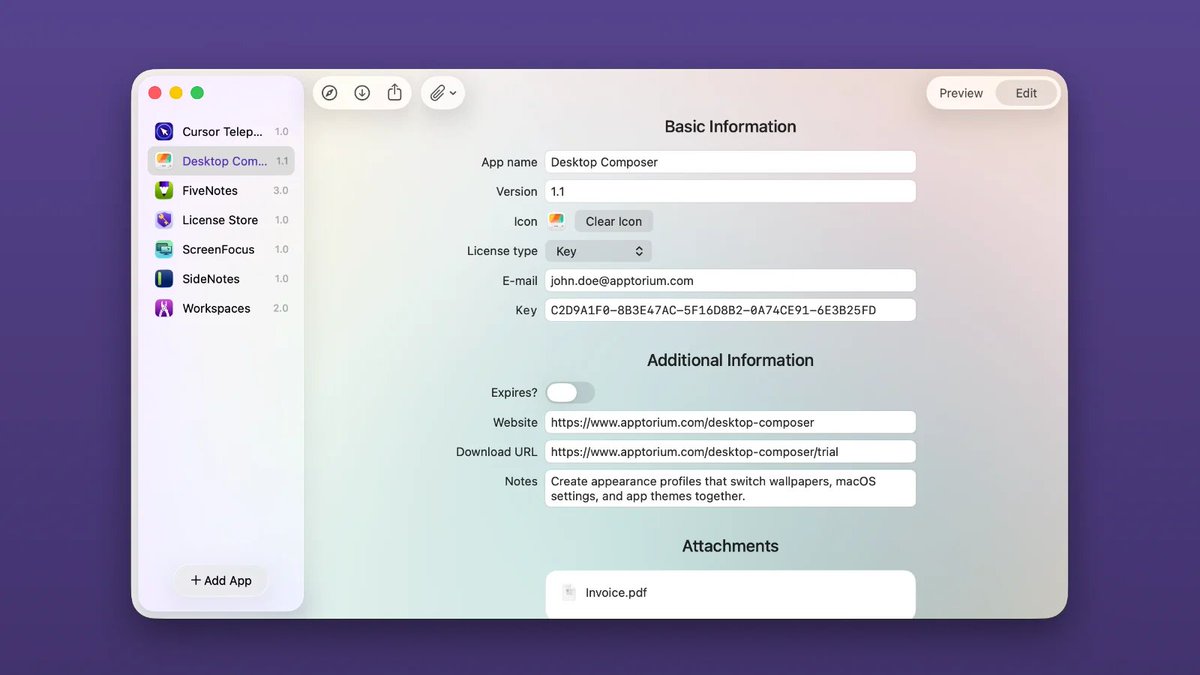
Task: Open the License type dropdown
Action: tap(599, 251)
